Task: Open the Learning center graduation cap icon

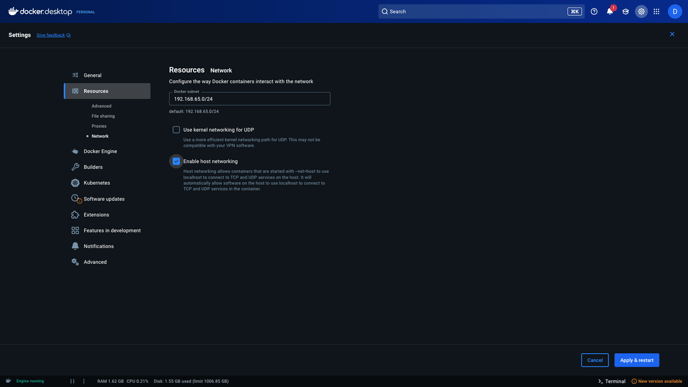Action: point(626,12)
